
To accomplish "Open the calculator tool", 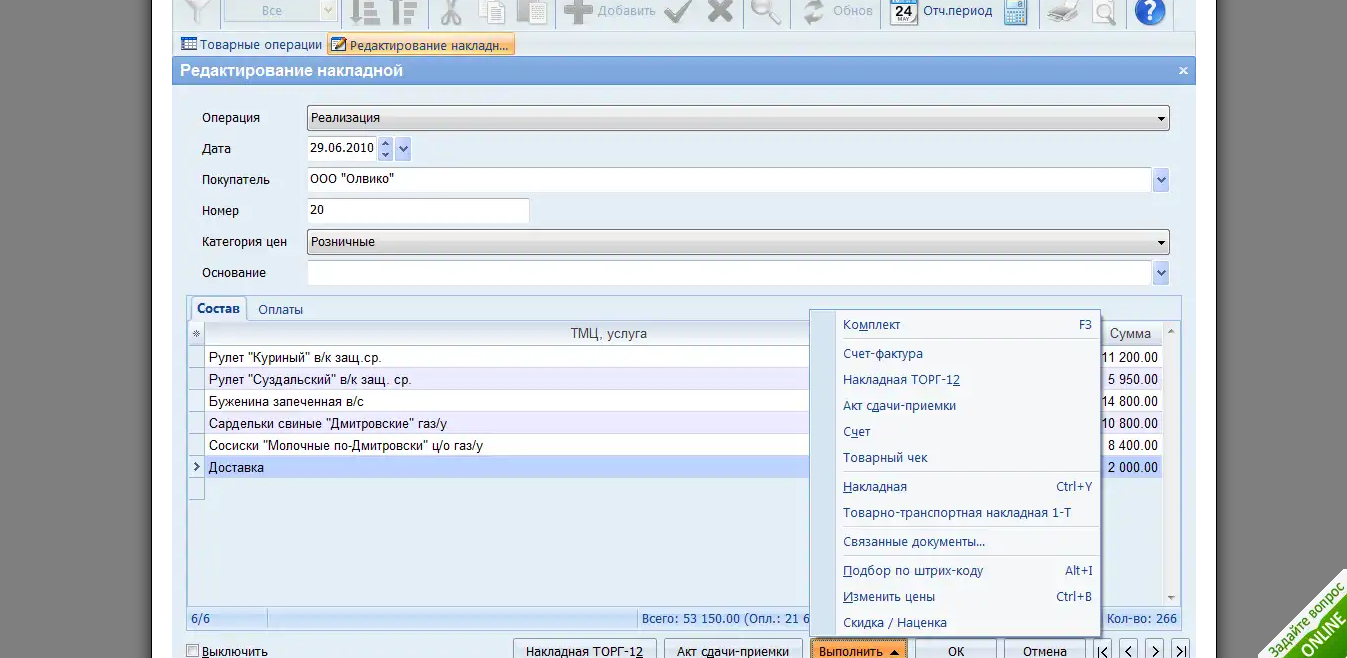I will pos(1015,12).
